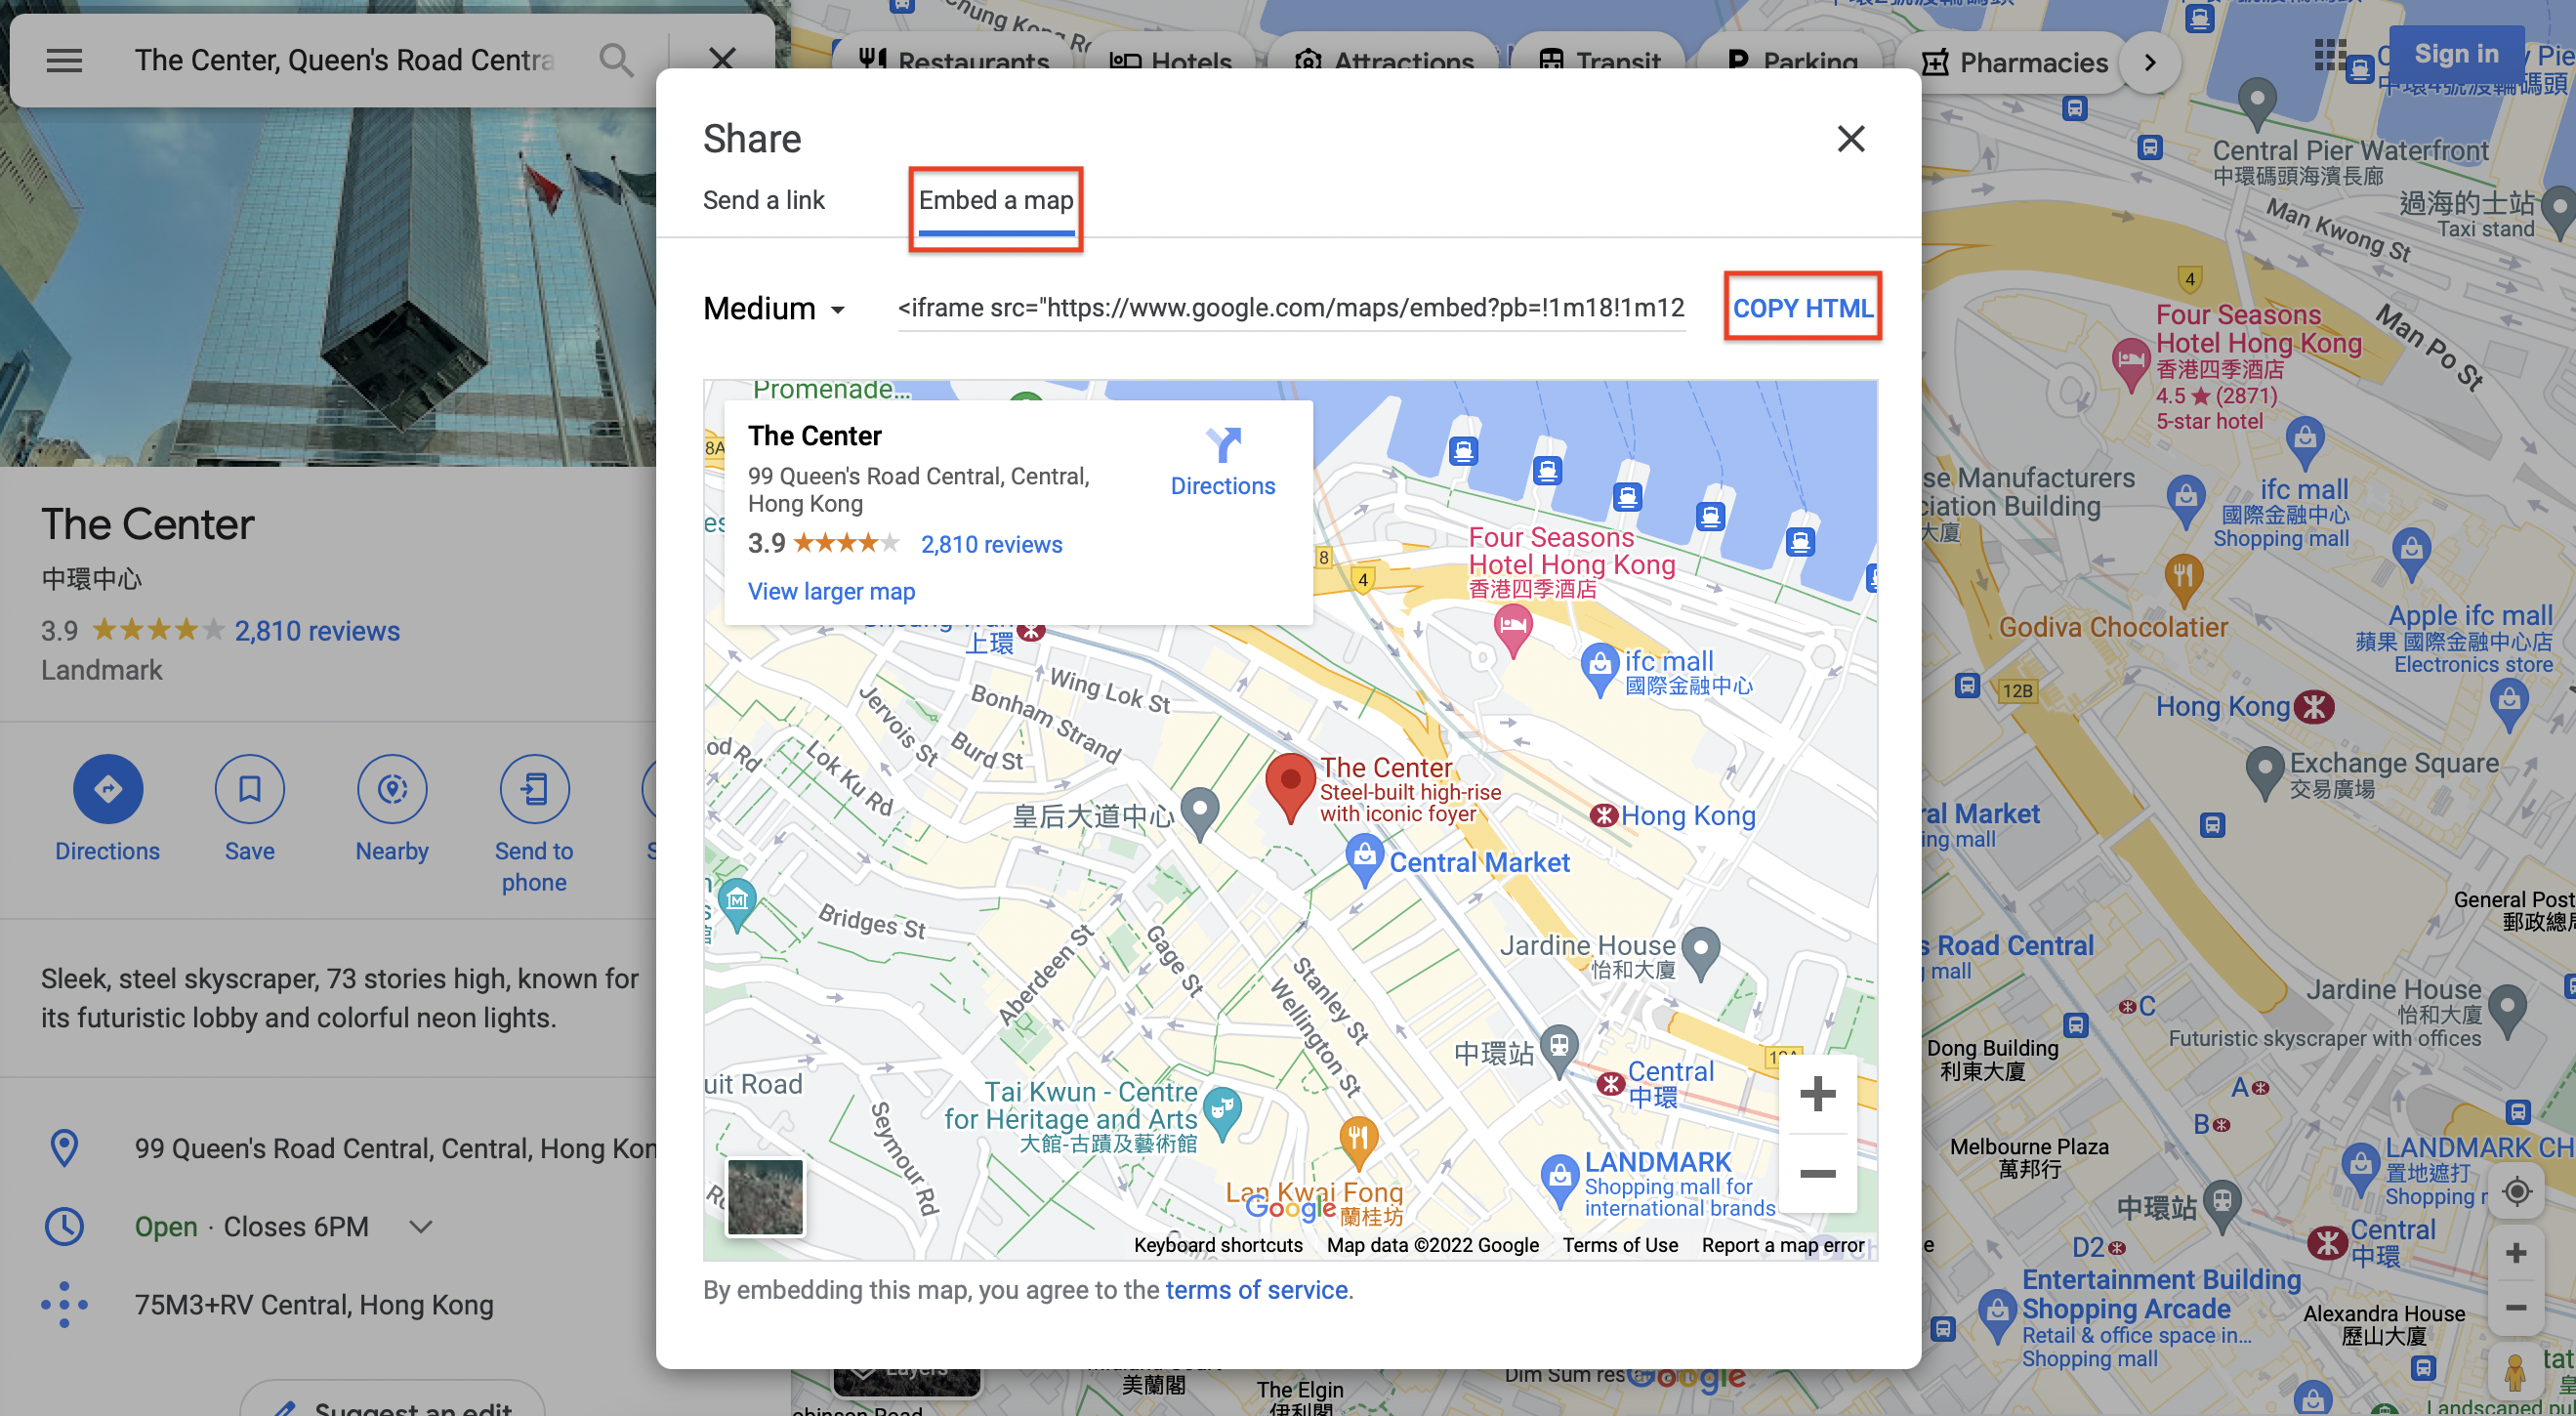The height and width of the screenshot is (1416, 2576).
Task: Open 2,810 reviews link in embedded map card
Action: [x=991, y=545]
